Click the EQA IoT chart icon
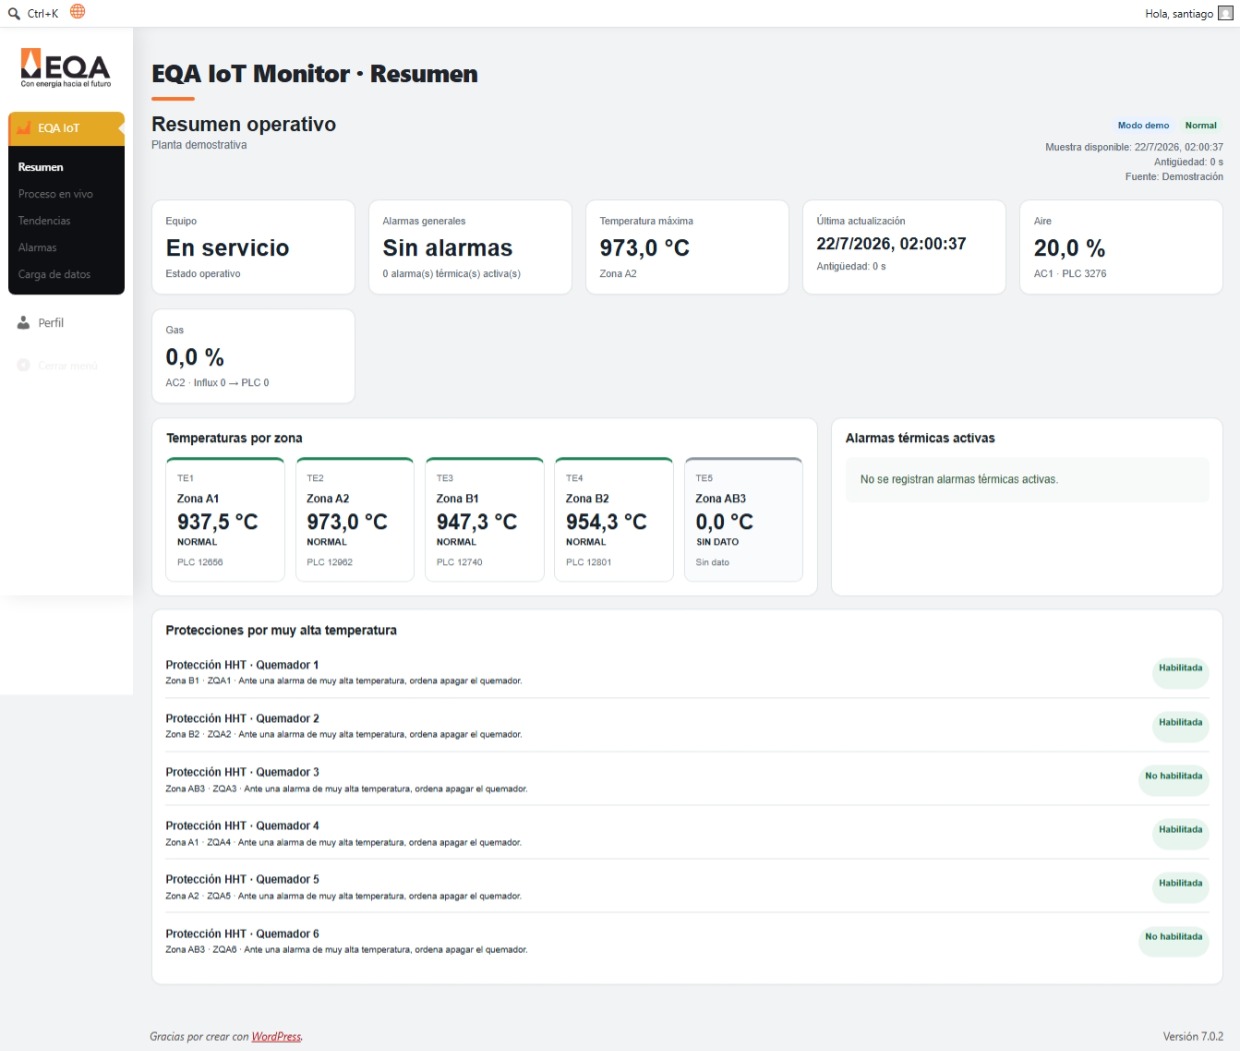Image resolution: width=1240 pixels, height=1051 pixels. tap(24, 128)
